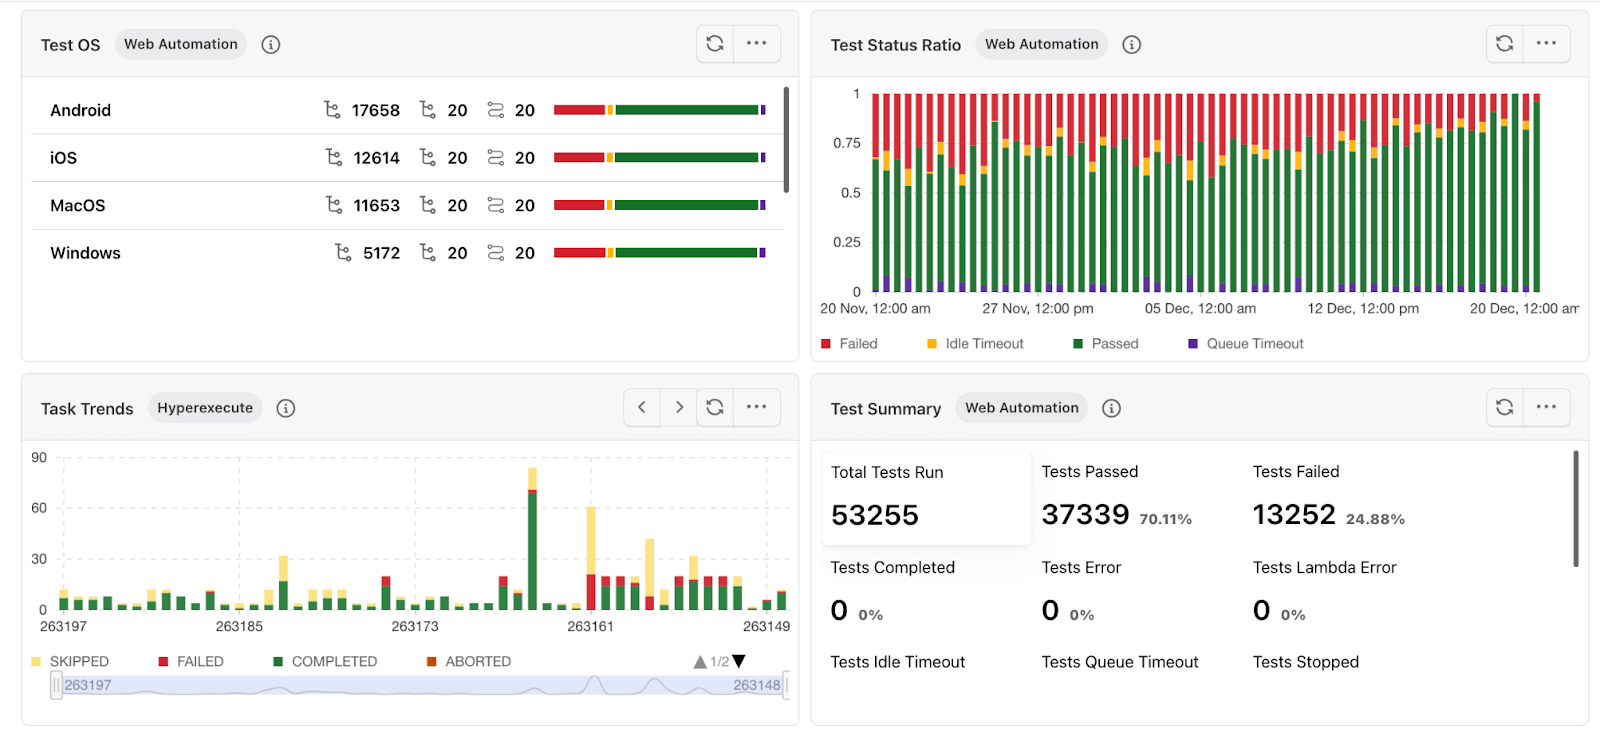Click the left handle of range slider
This screenshot has height=735, width=1600.
(x=56, y=686)
